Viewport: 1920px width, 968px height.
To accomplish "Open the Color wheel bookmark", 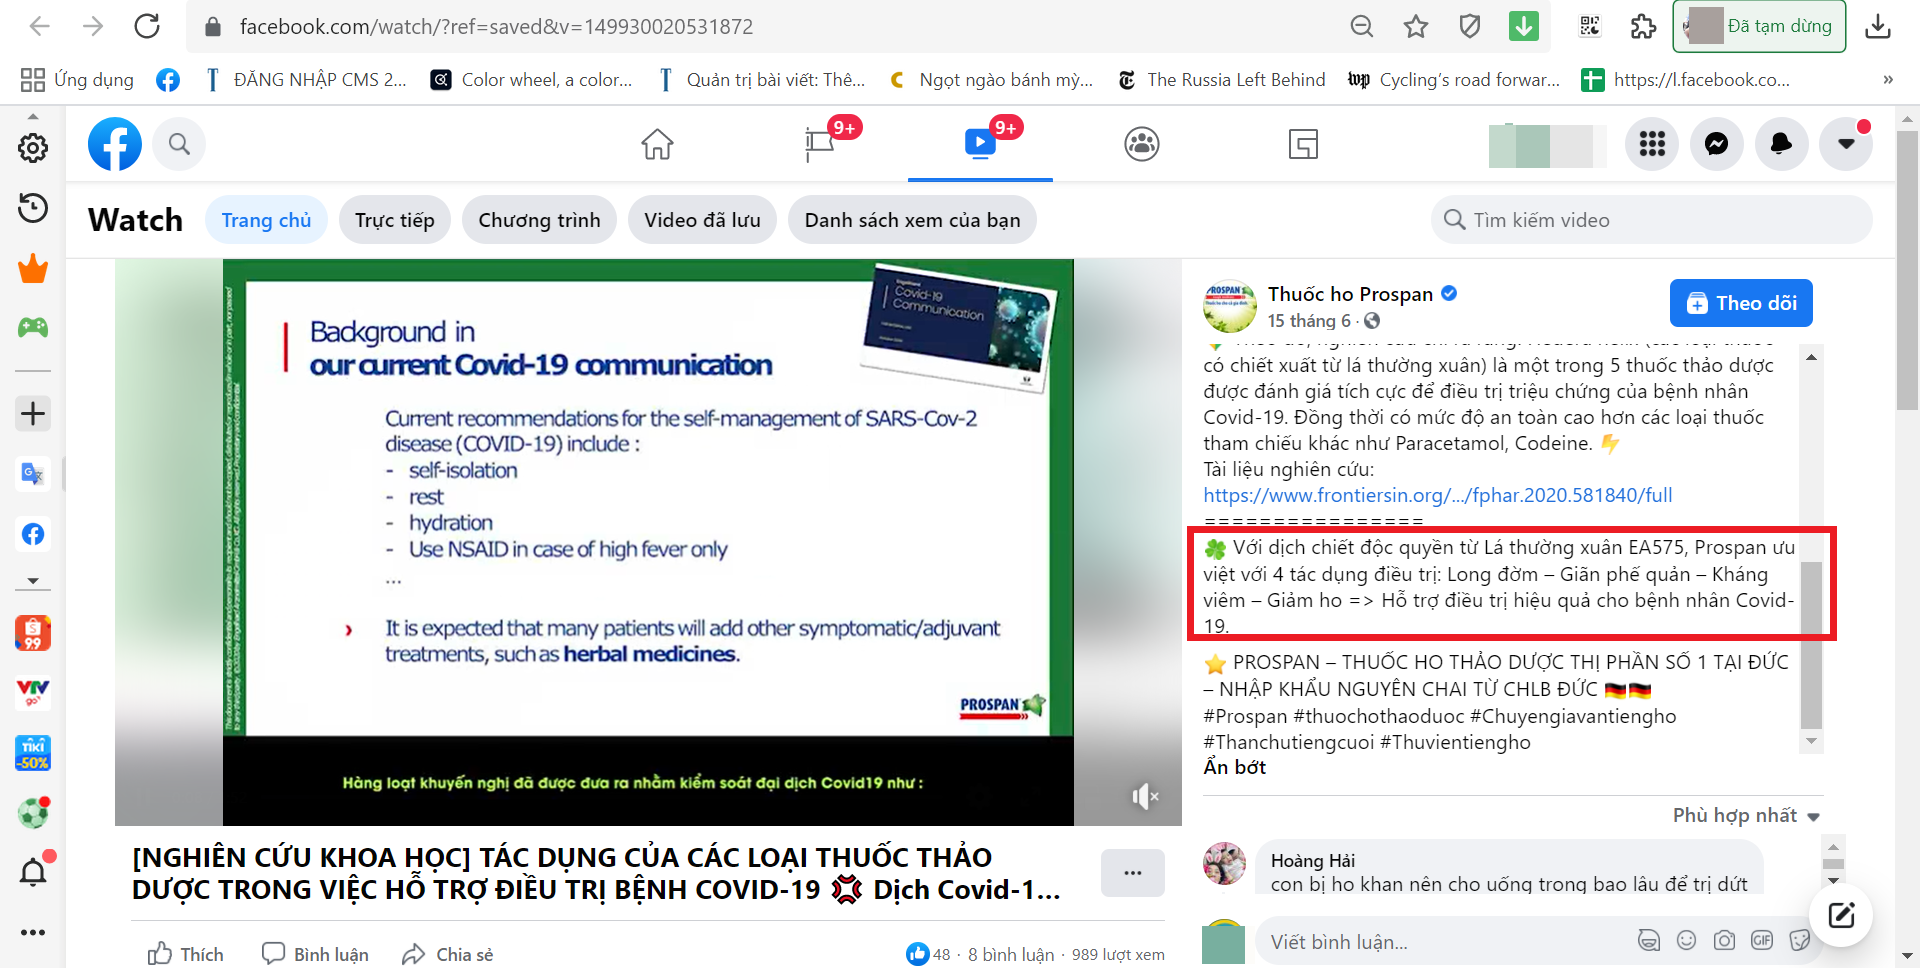I will pos(532,80).
